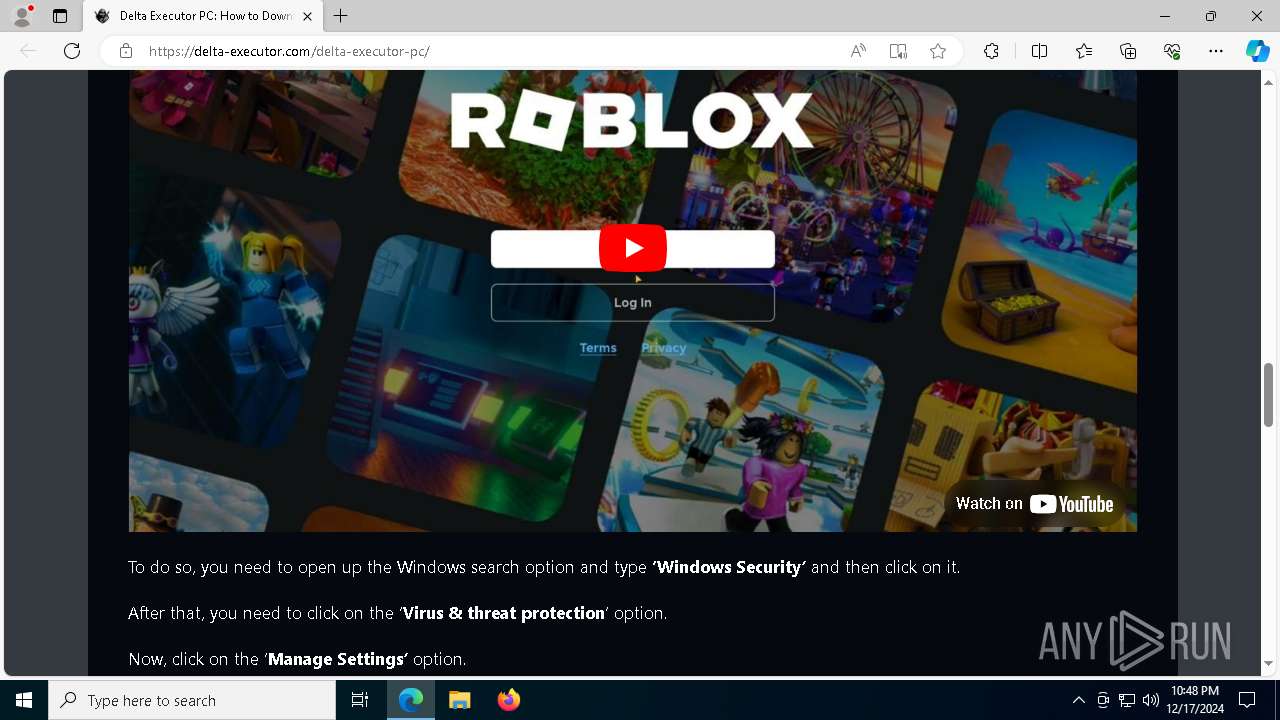Open Copilot sidebar
Screen dimensions: 1280x720
(x=1257, y=51)
